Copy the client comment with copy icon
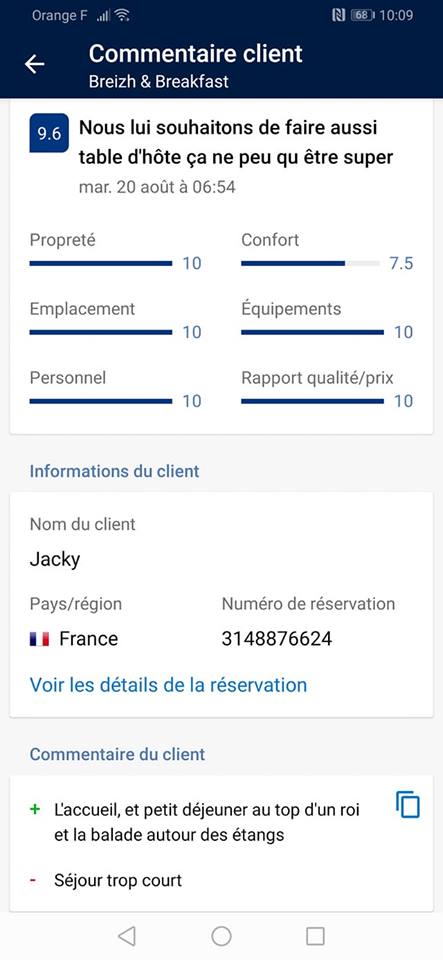Screen dimensions: 443x960 point(408,804)
